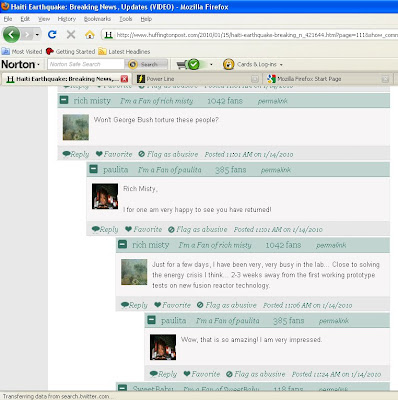The width and height of the screenshot is (398, 400).
Task: Open the Help menu
Action: point(146,19)
